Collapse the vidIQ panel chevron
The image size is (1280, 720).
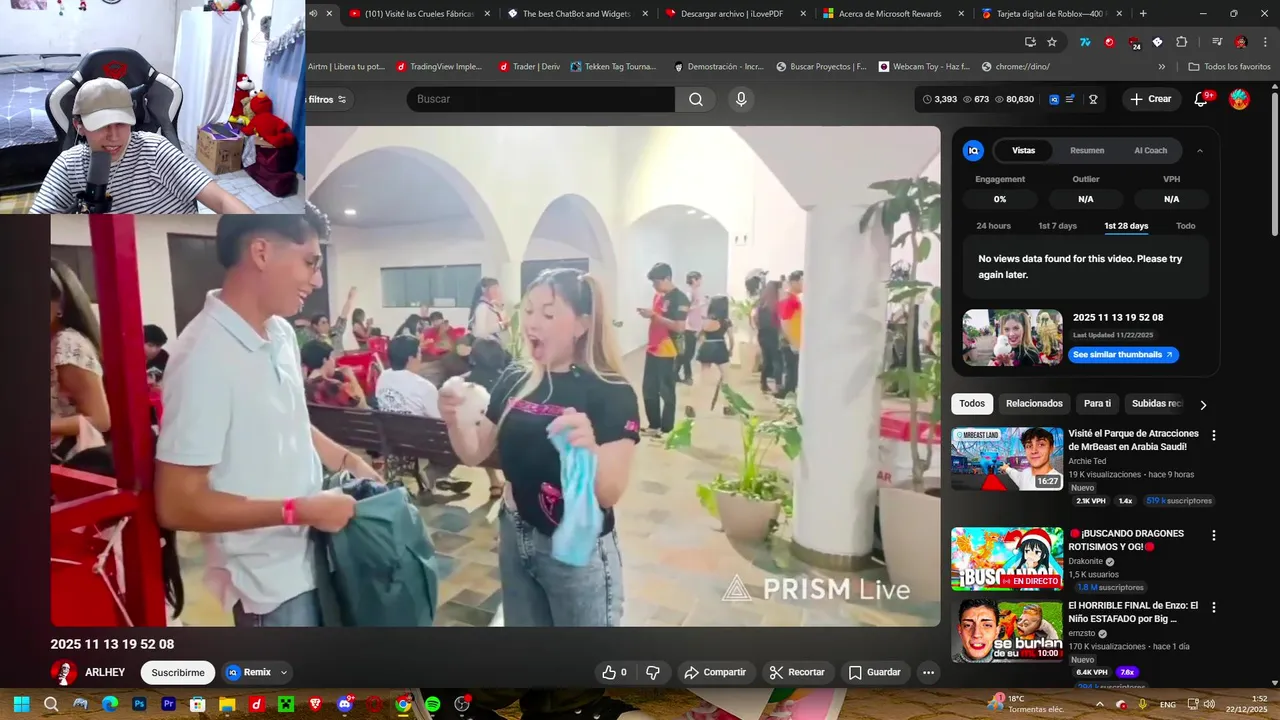tap(1200, 150)
